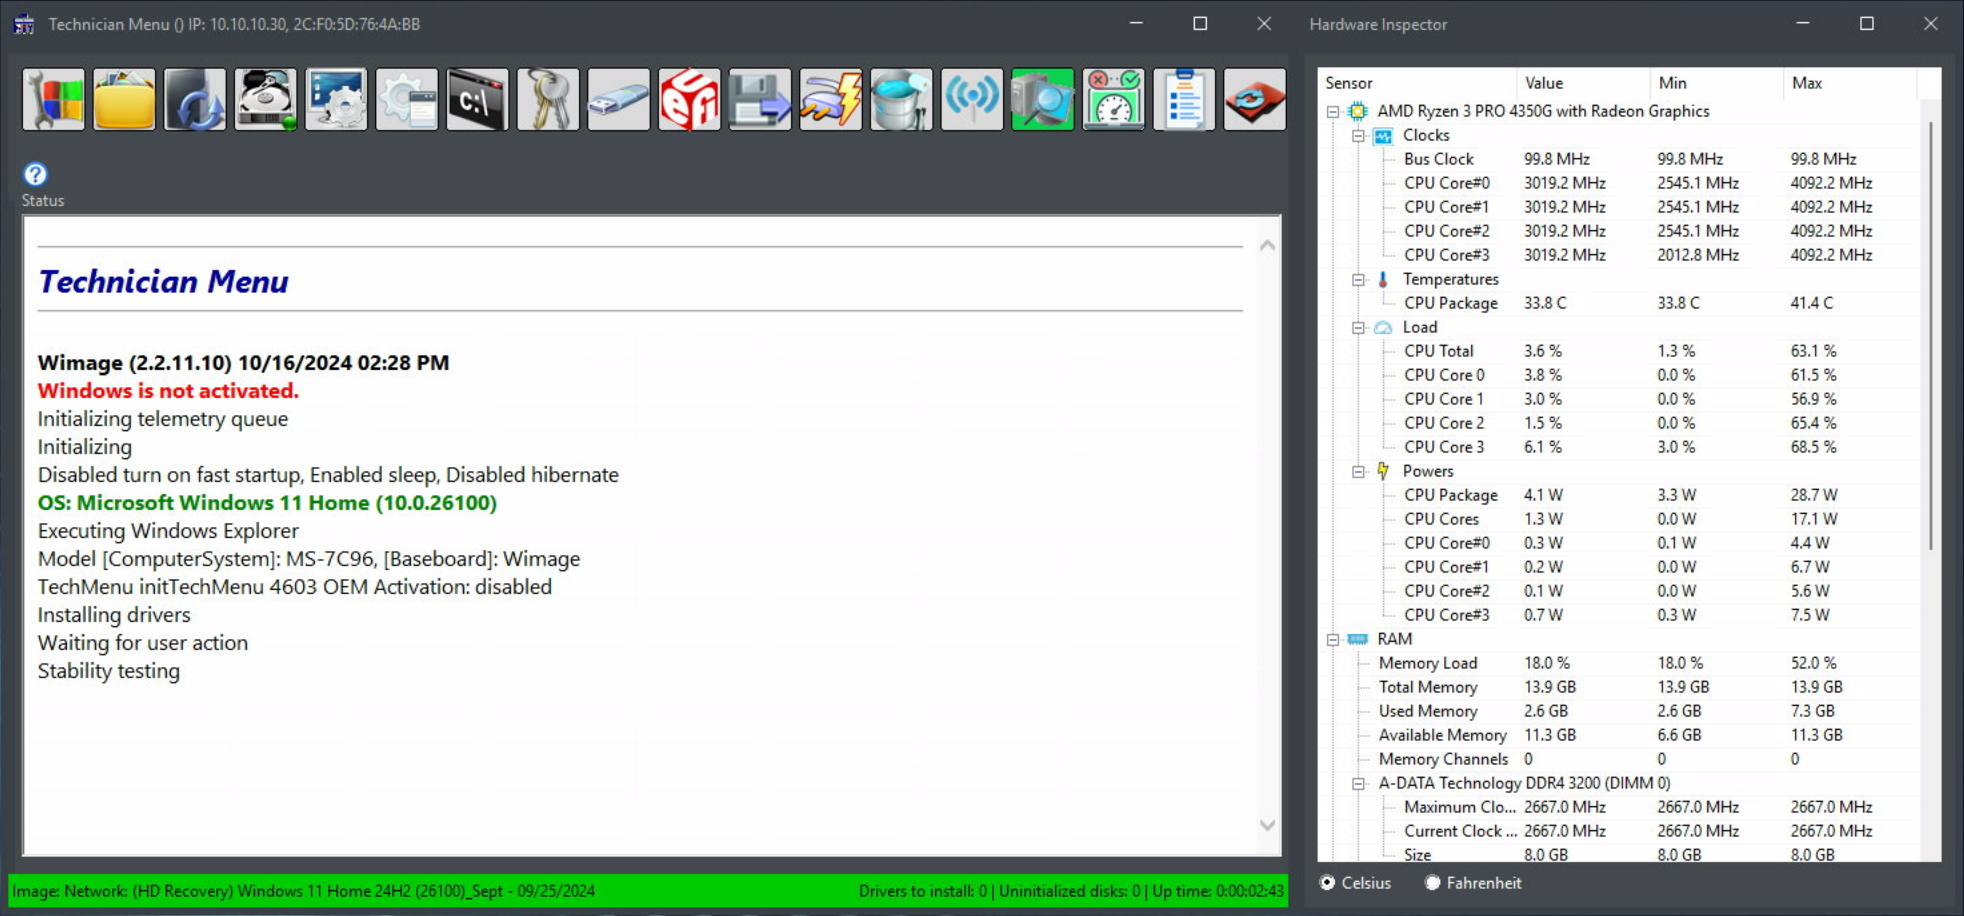
Task: Click the blue help question mark icon
Action: (x=35, y=175)
